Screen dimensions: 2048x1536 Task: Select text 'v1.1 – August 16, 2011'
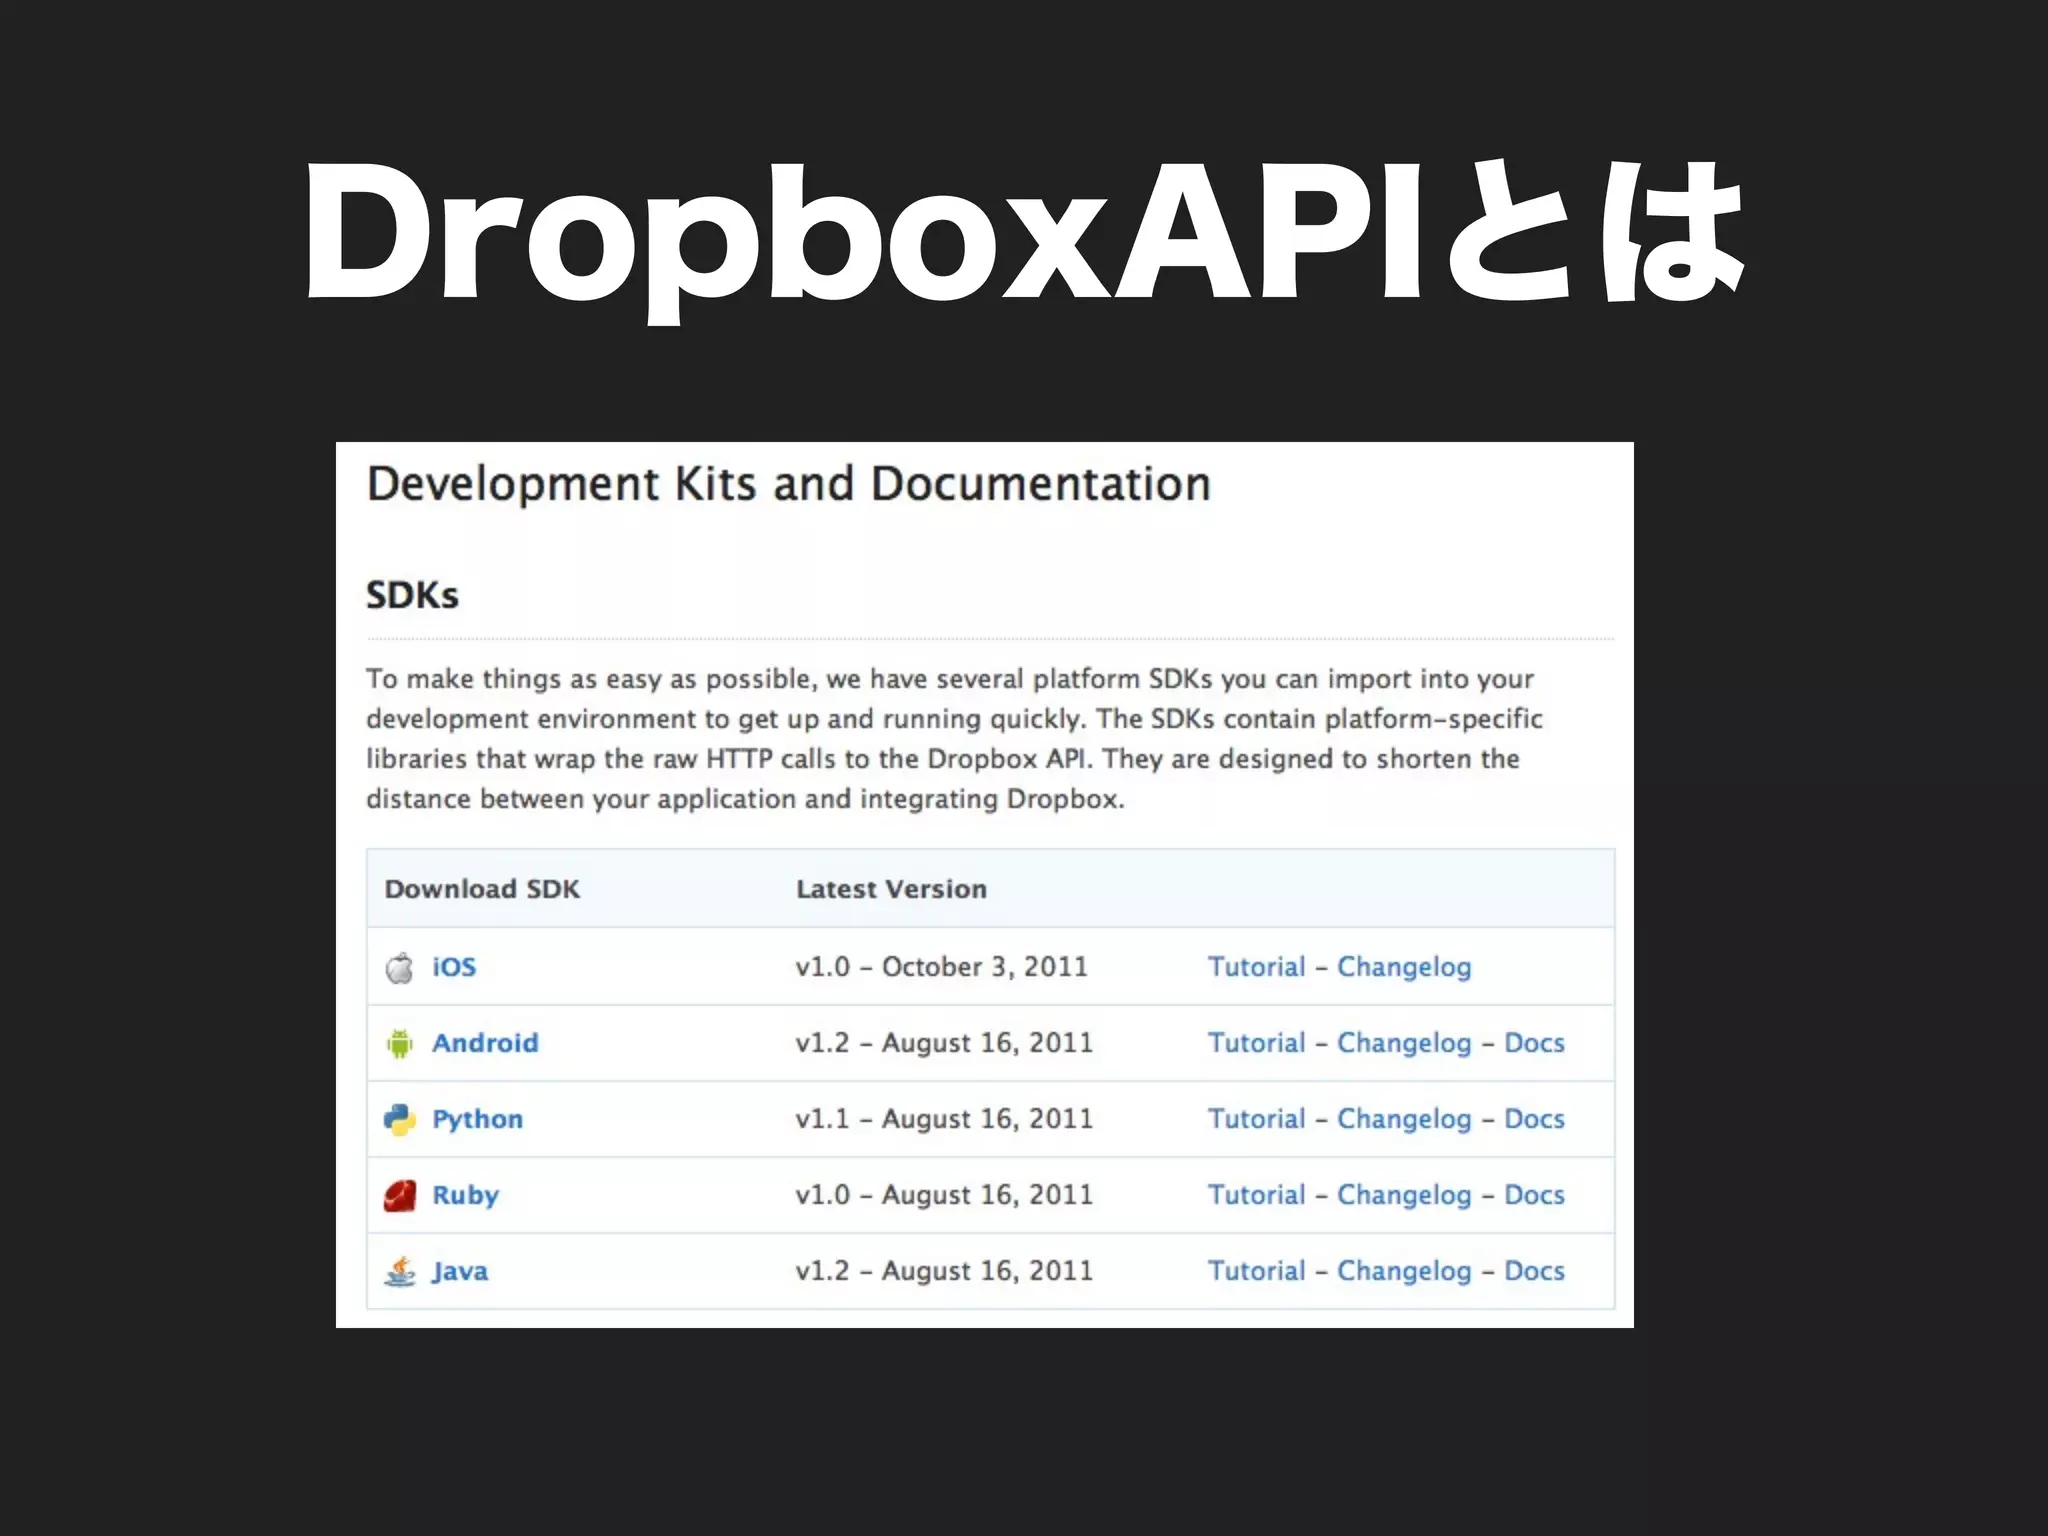944,1119
